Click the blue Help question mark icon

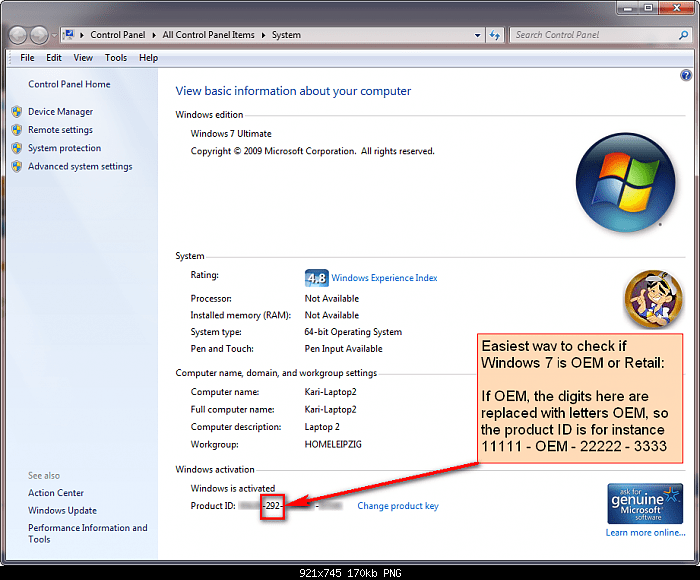point(686,75)
